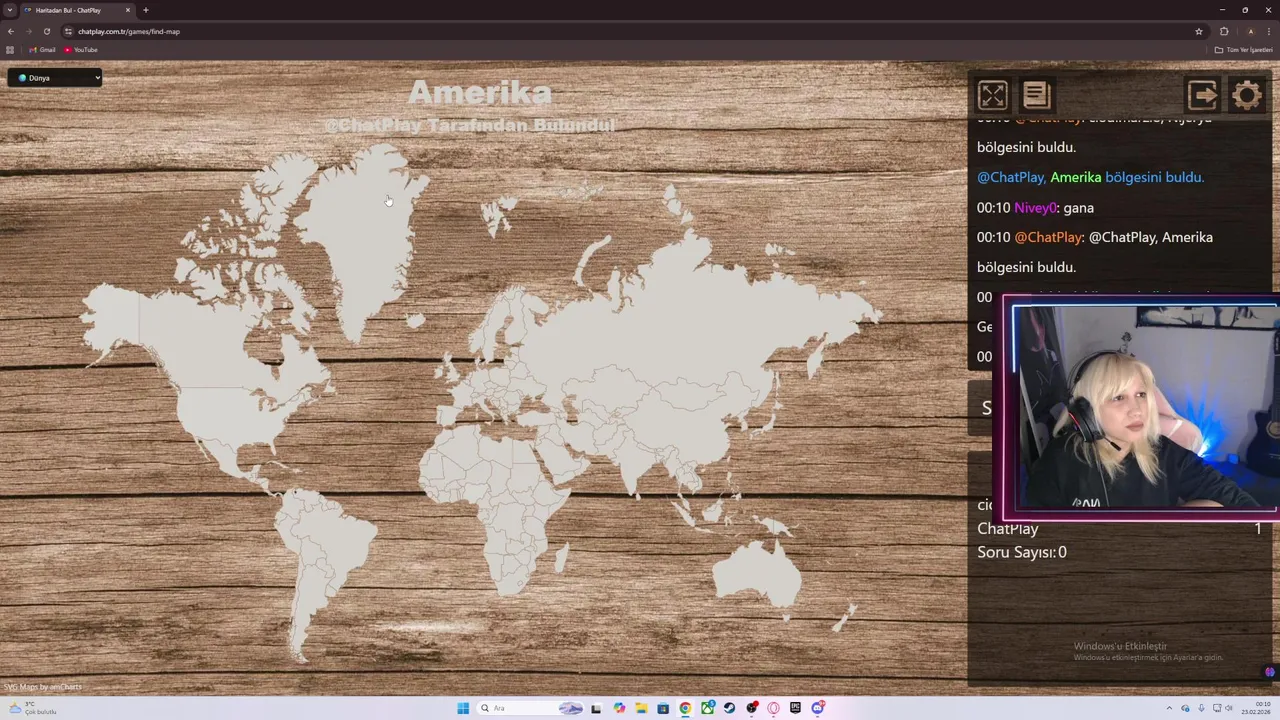The height and width of the screenshot is (720, 1280).
Task: Click the microphone tray icon
Action: pyautogui.click(x=1201, y=708)
